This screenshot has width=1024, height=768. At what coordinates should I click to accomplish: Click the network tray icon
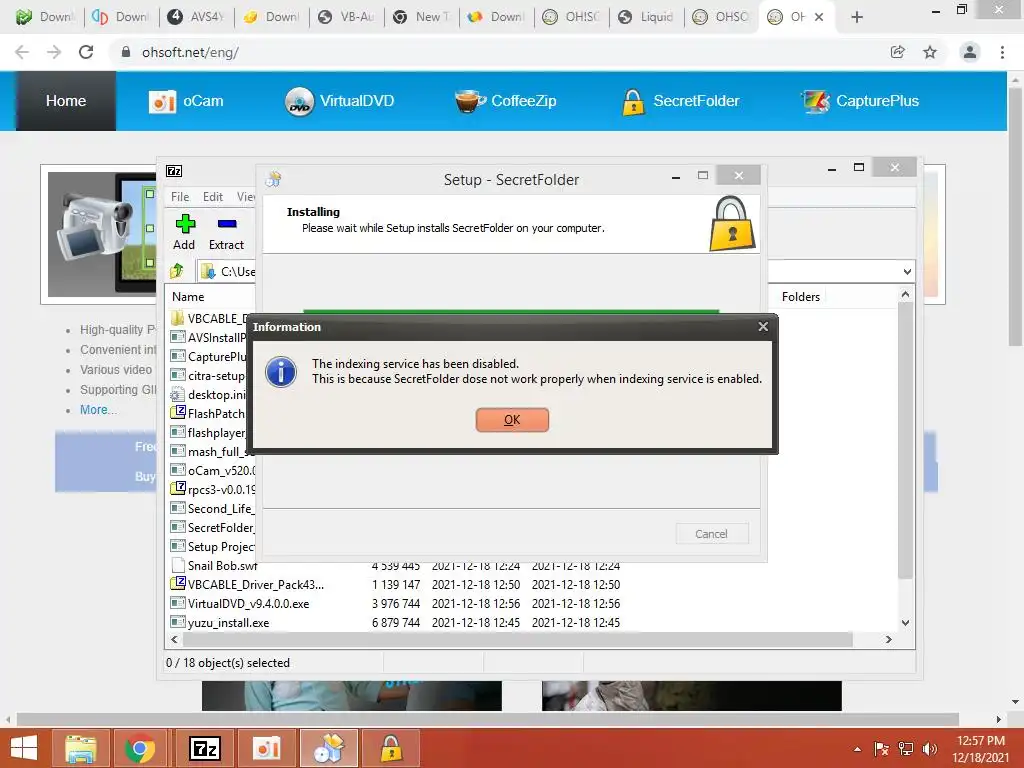906,748
